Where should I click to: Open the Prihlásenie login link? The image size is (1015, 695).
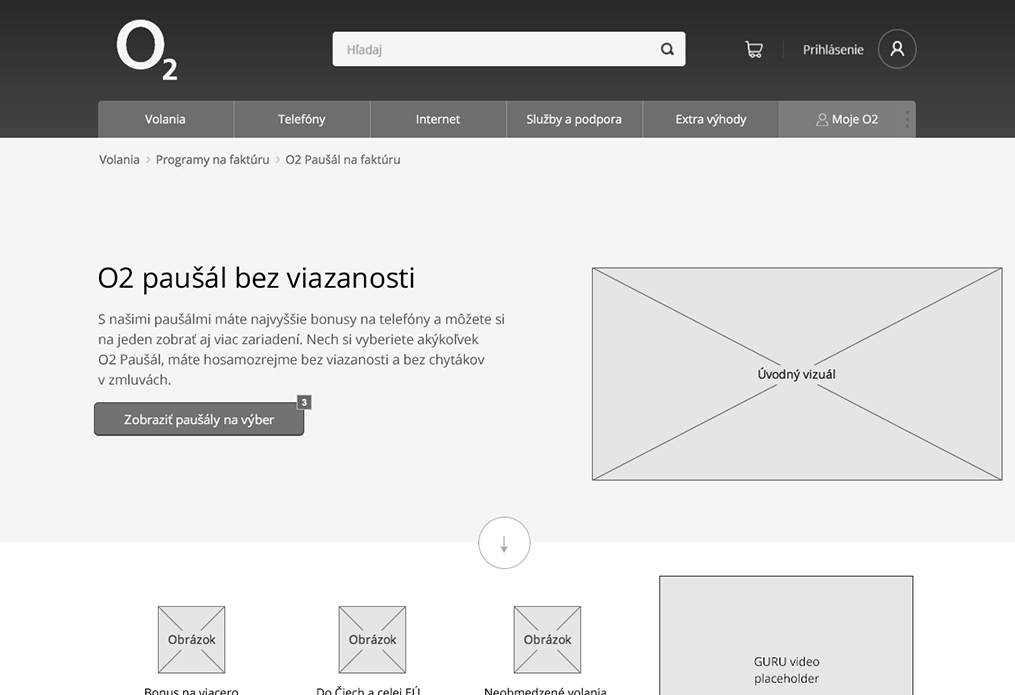pos(833,50)
